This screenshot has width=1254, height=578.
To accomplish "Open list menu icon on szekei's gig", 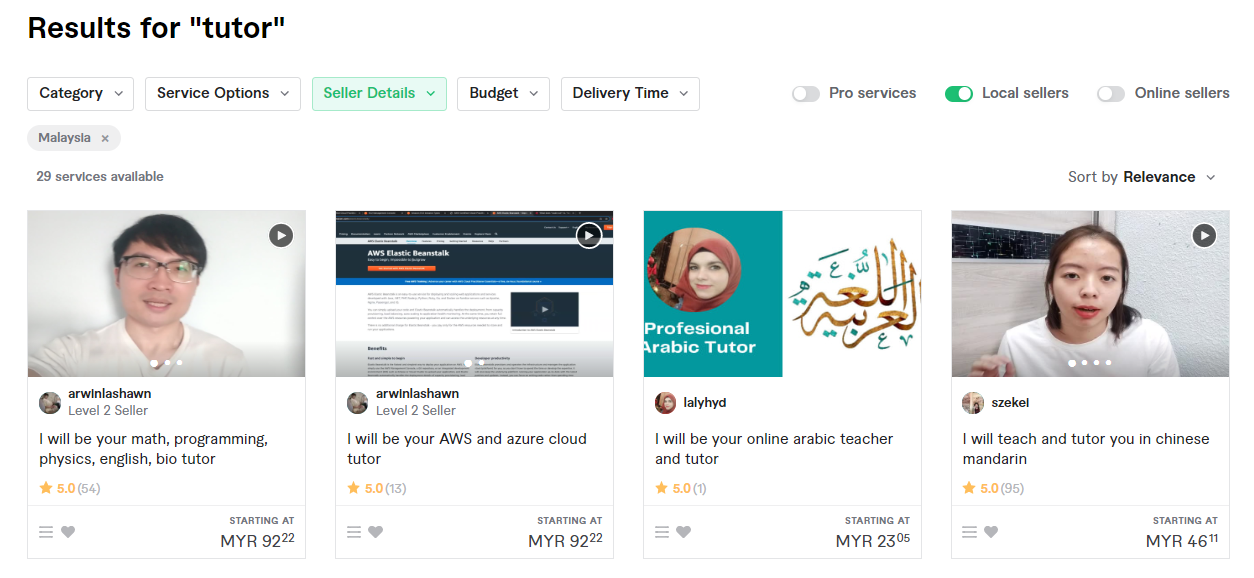I will pos(969,532).
